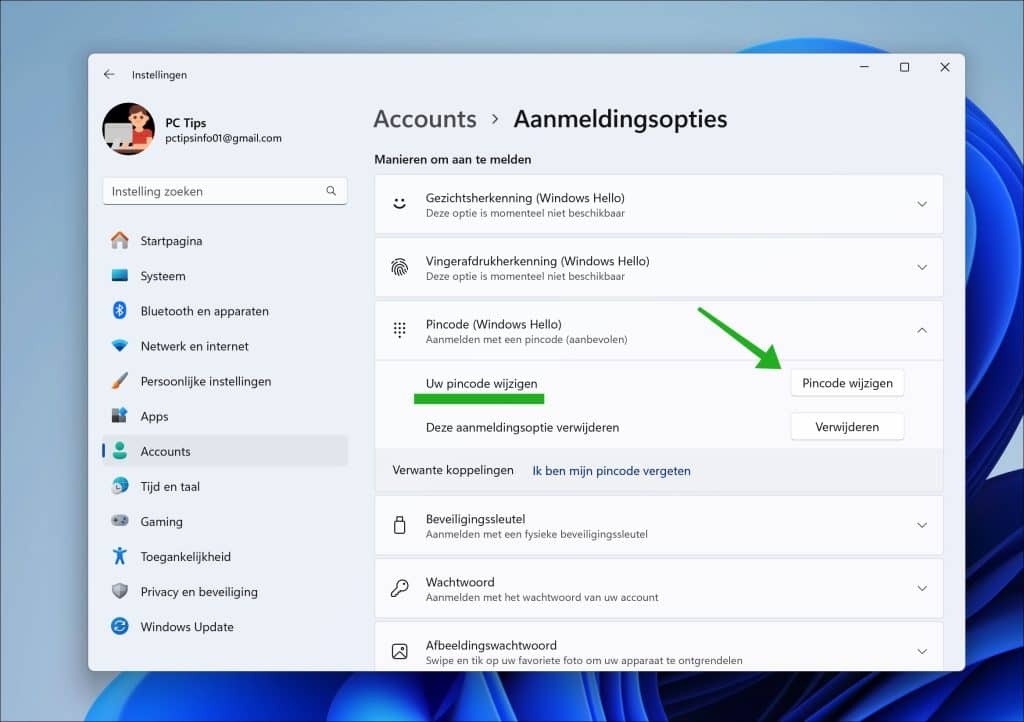Click the Instelling zoeken search field
1024x722 pixels.
[225, 191]
